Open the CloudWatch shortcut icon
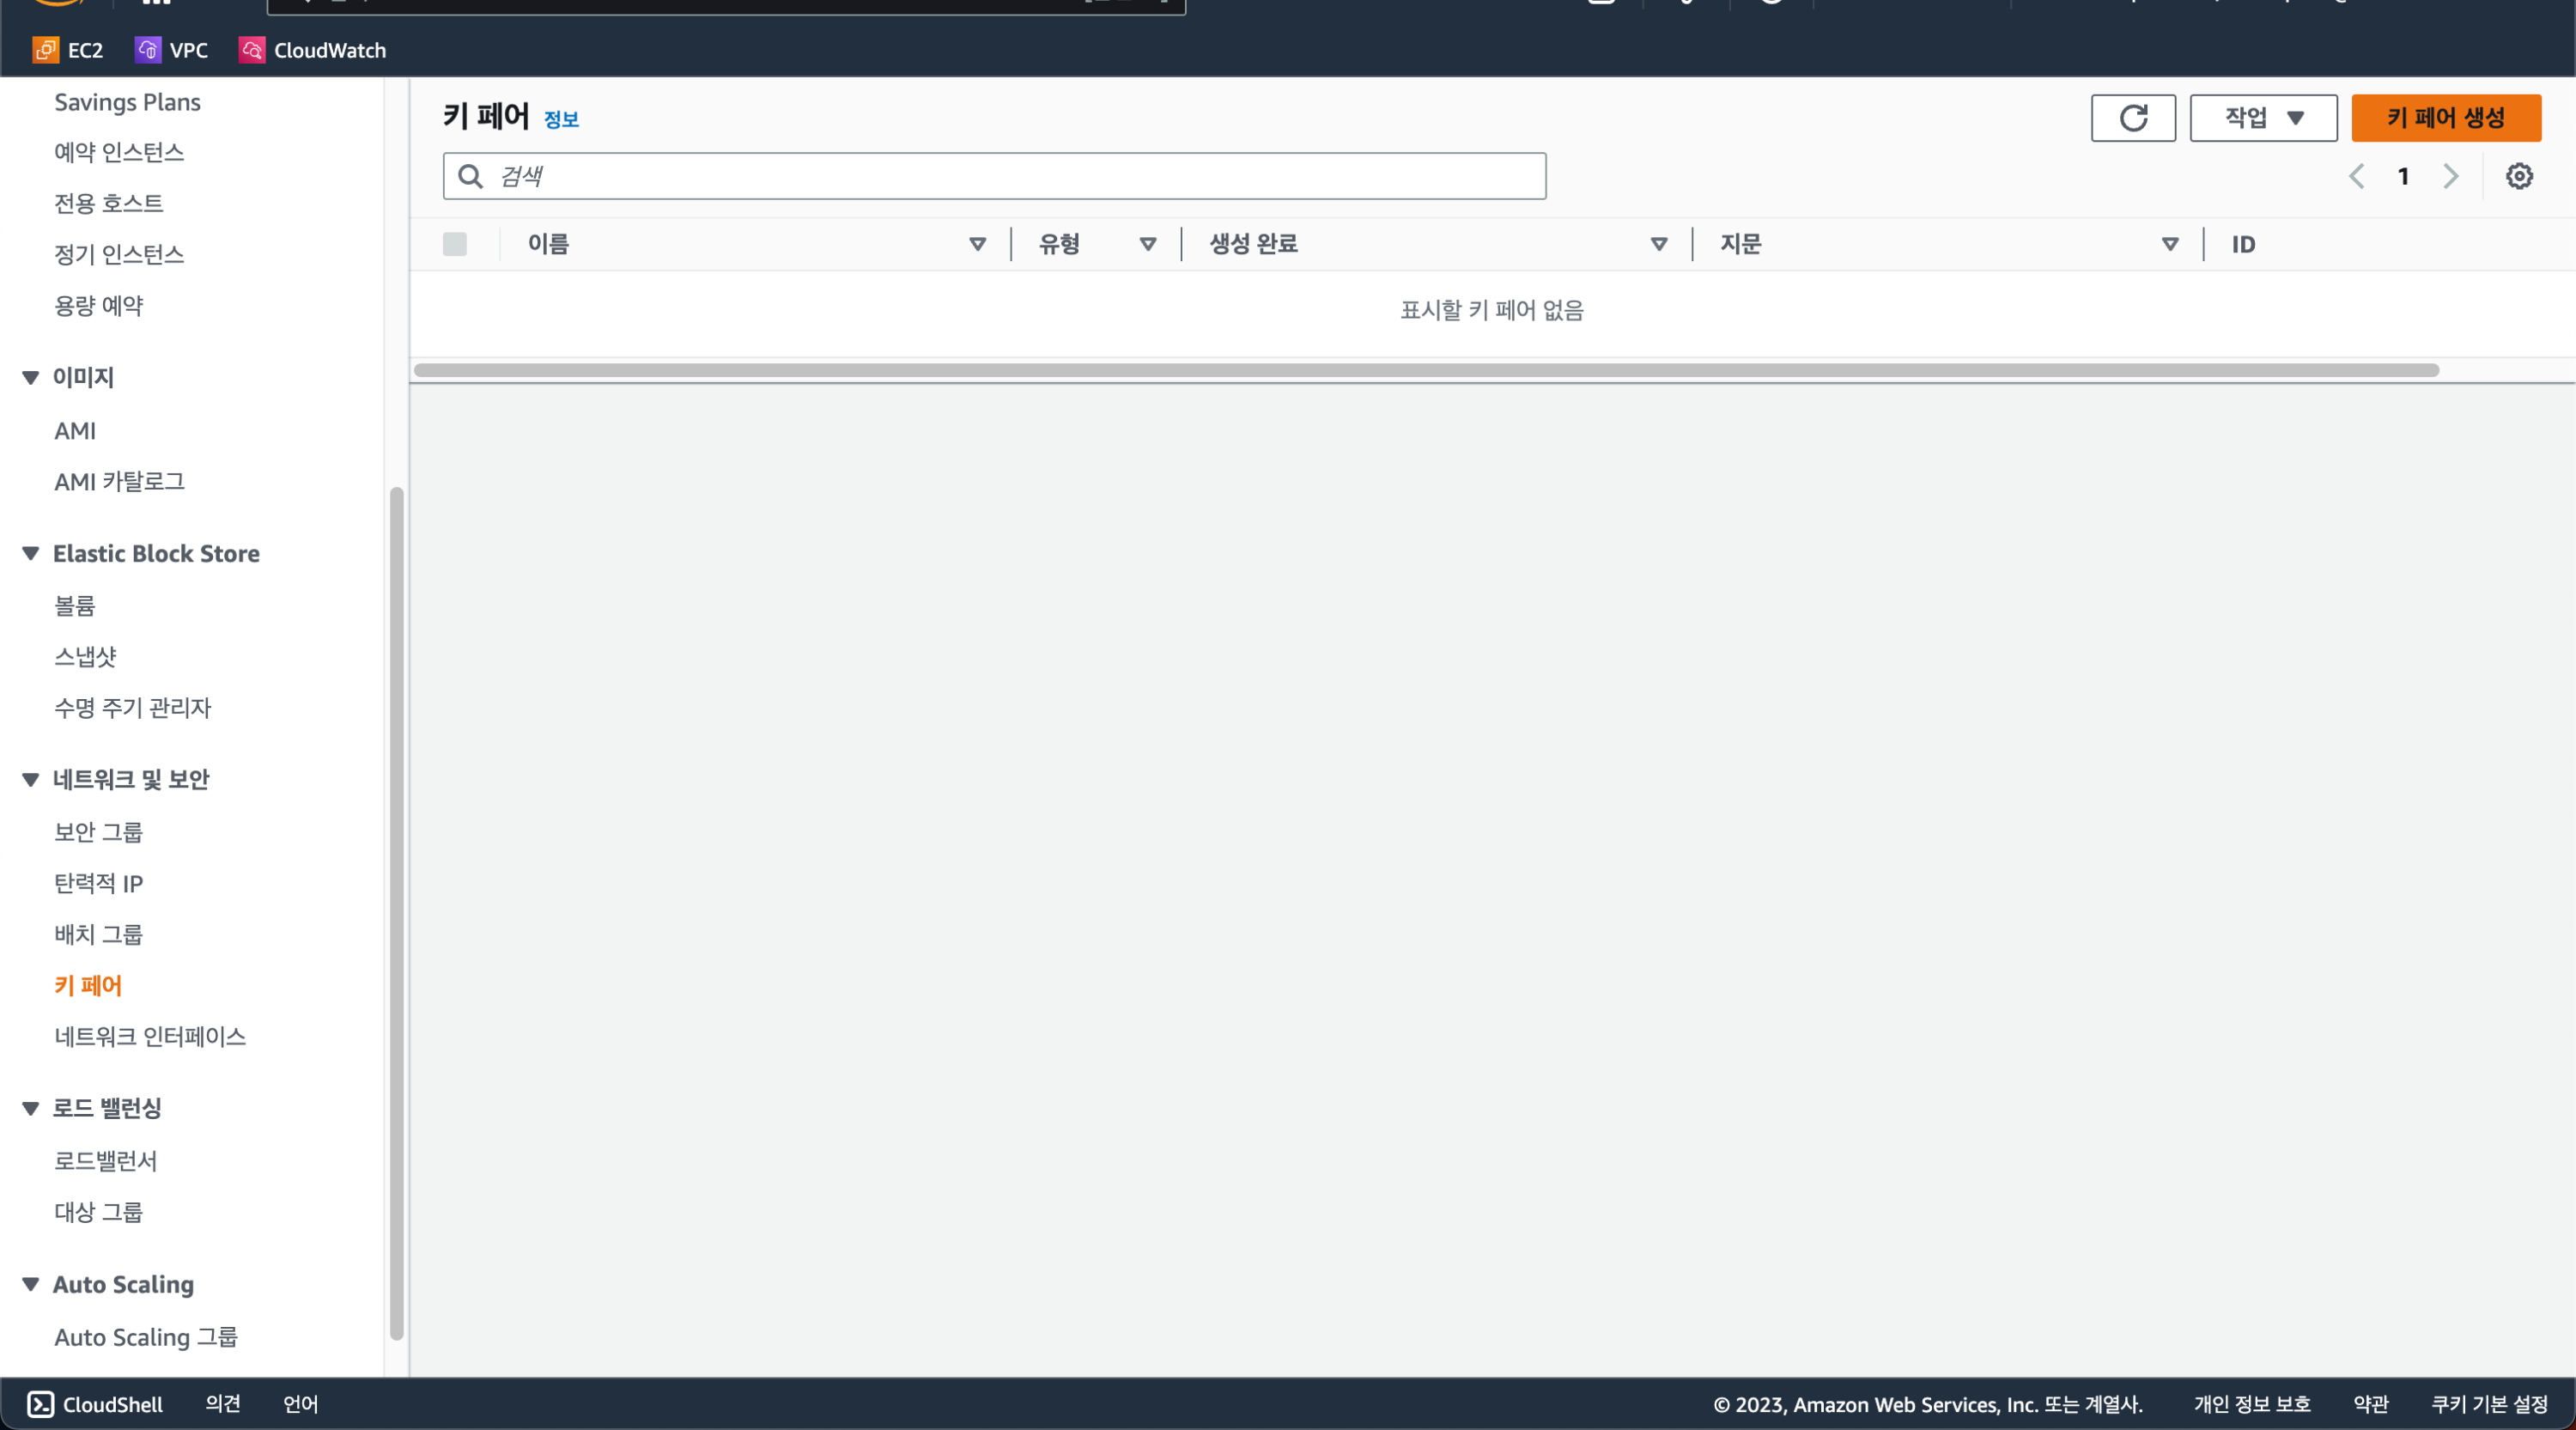This screenshot has height=1430, width=2576. 251,50
